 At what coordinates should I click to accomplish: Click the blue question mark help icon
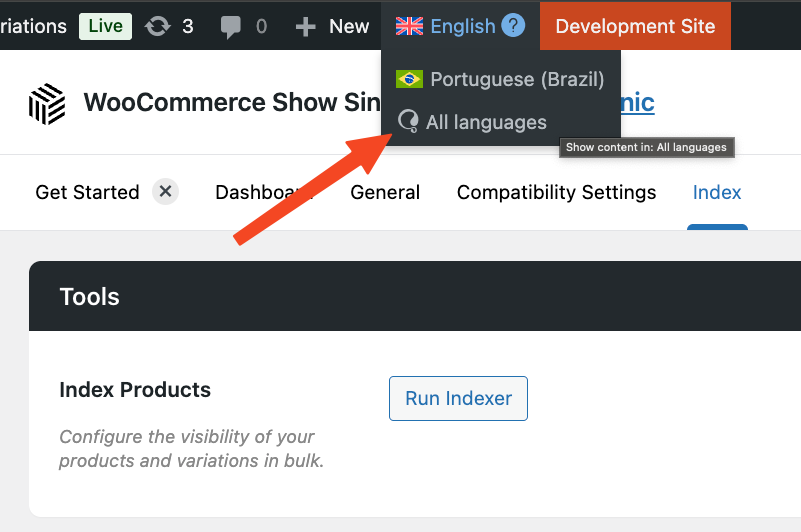click(x=513, y=25)
